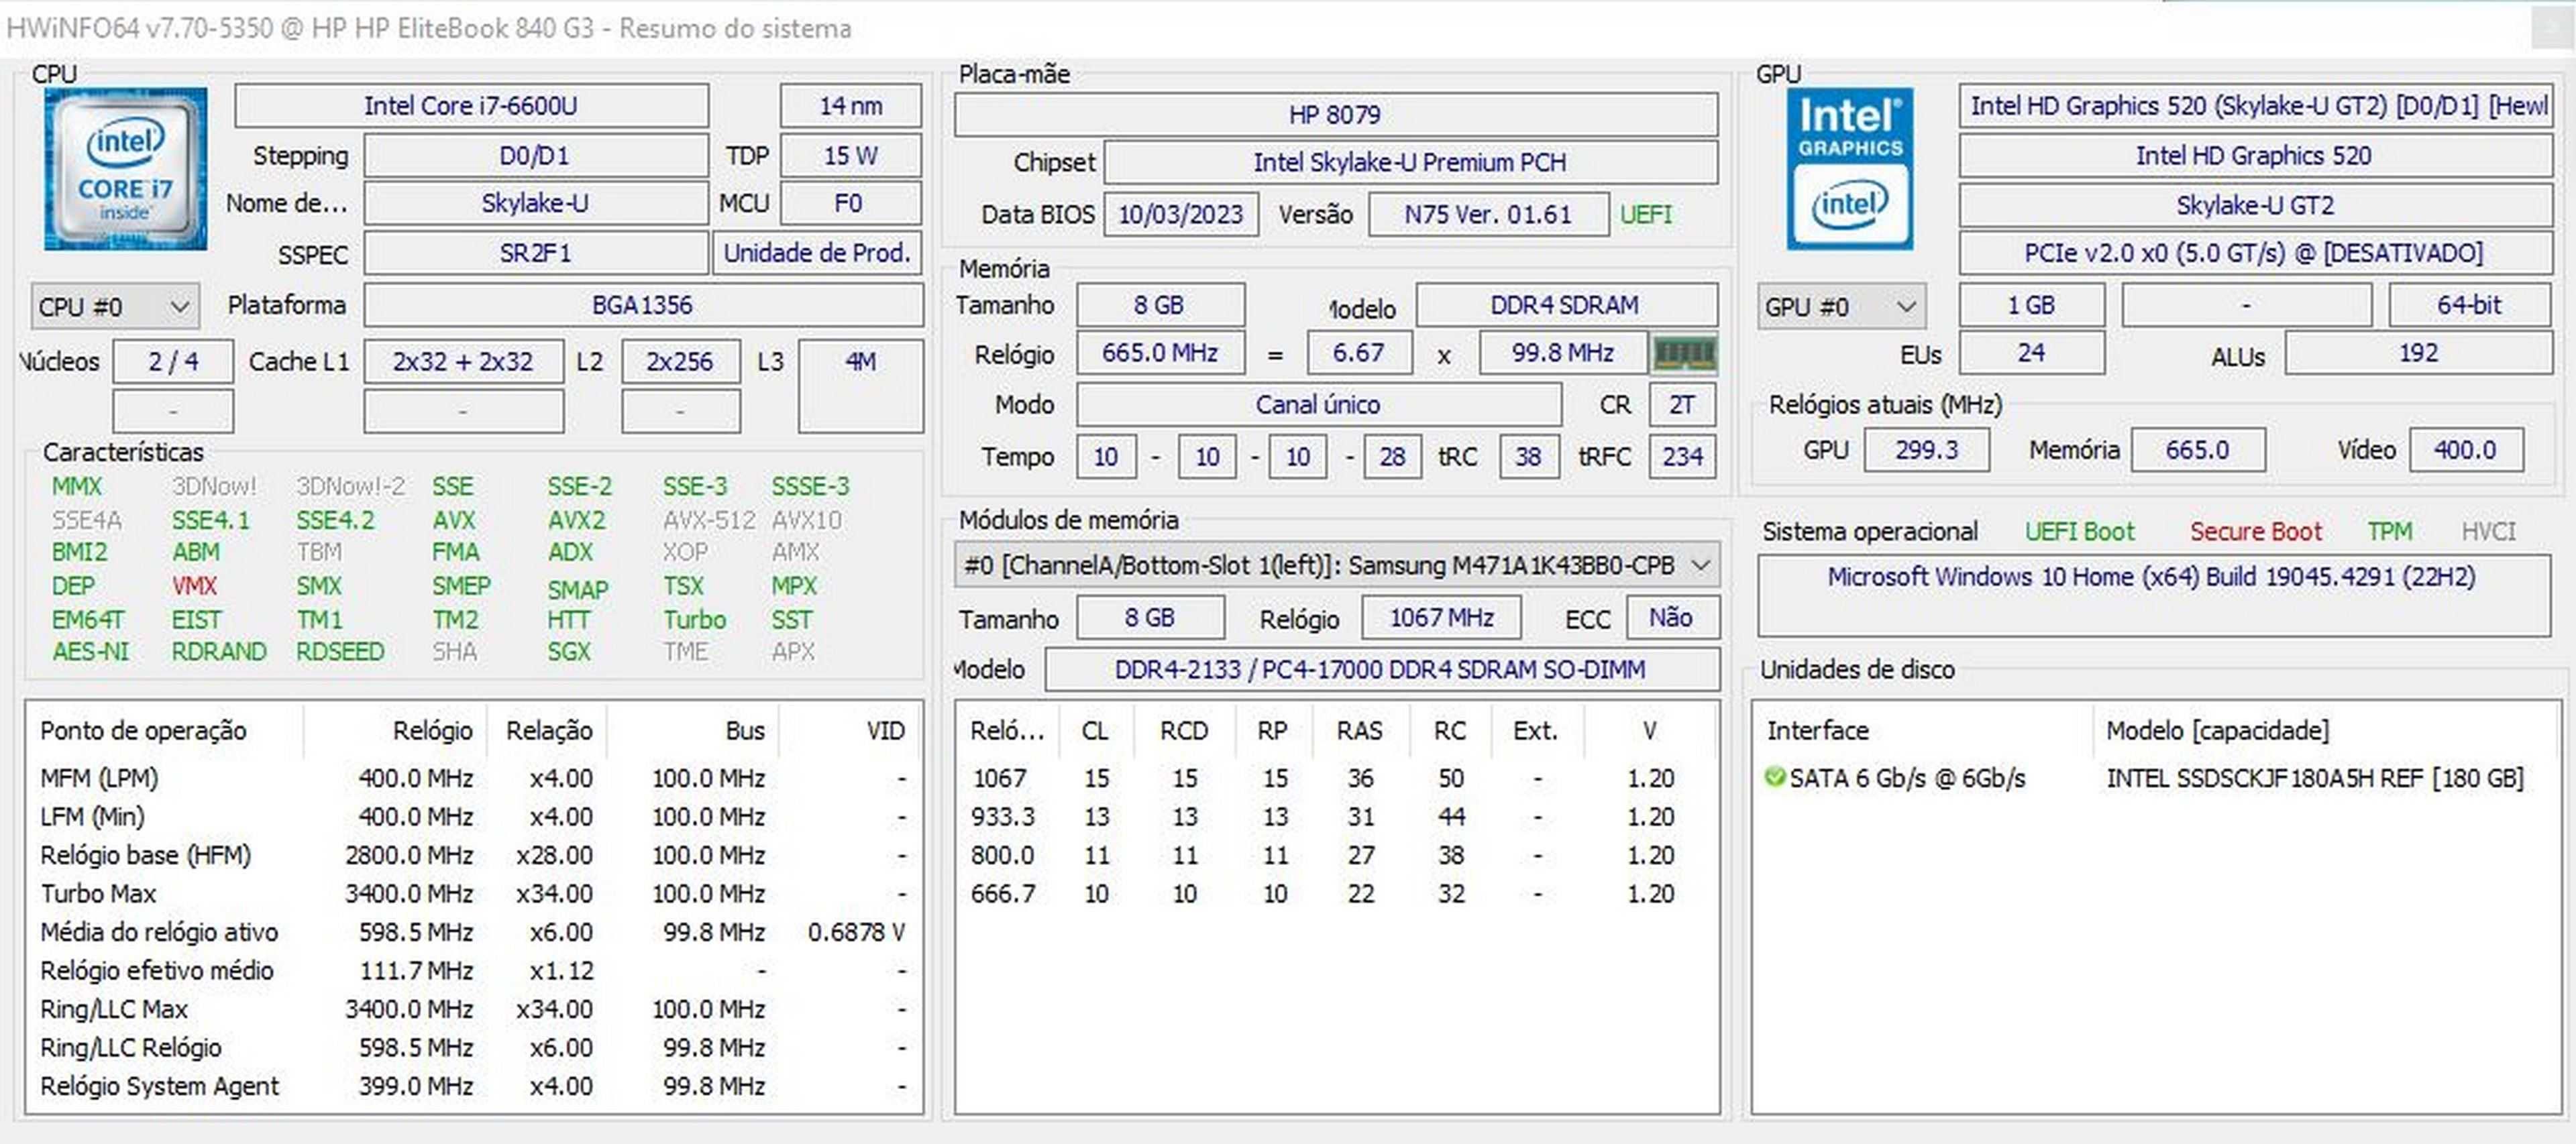
Task: Click the HVCI indicator
Action: click(2488, 531)
